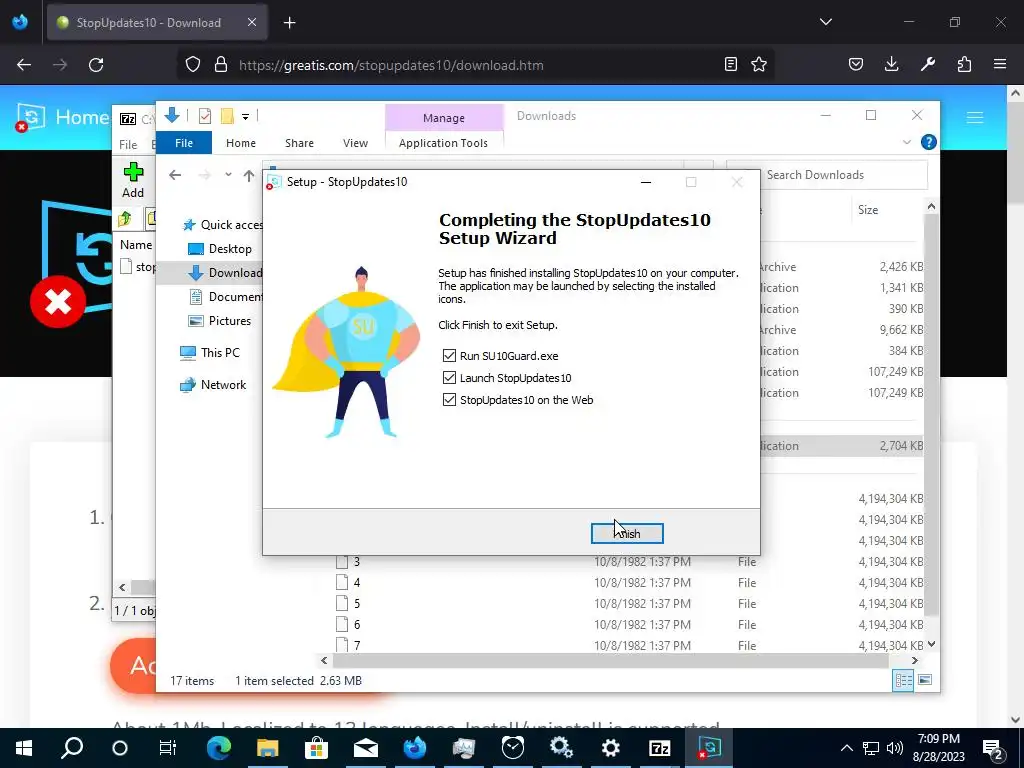The image size is (1024, 768).
Task: Open Microsoft Store from taskbar
Action: (x=316, y=748)
